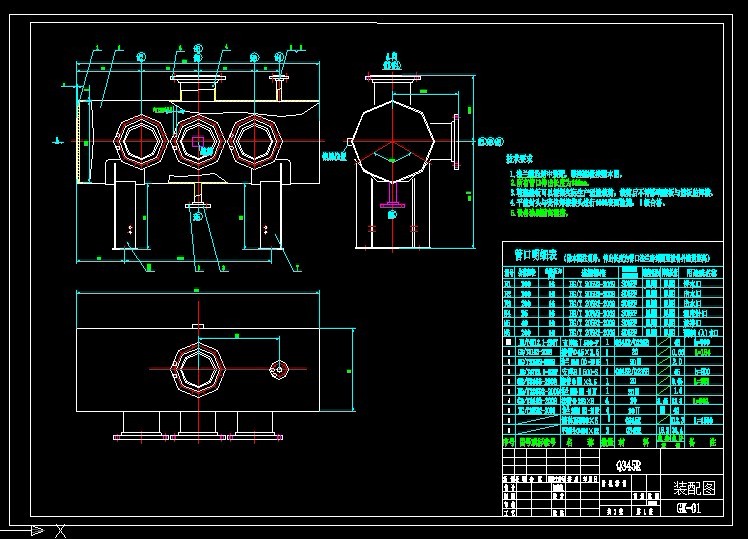
Task: Select the magenta drain flange in side view
Action: [x=392, y=206]
